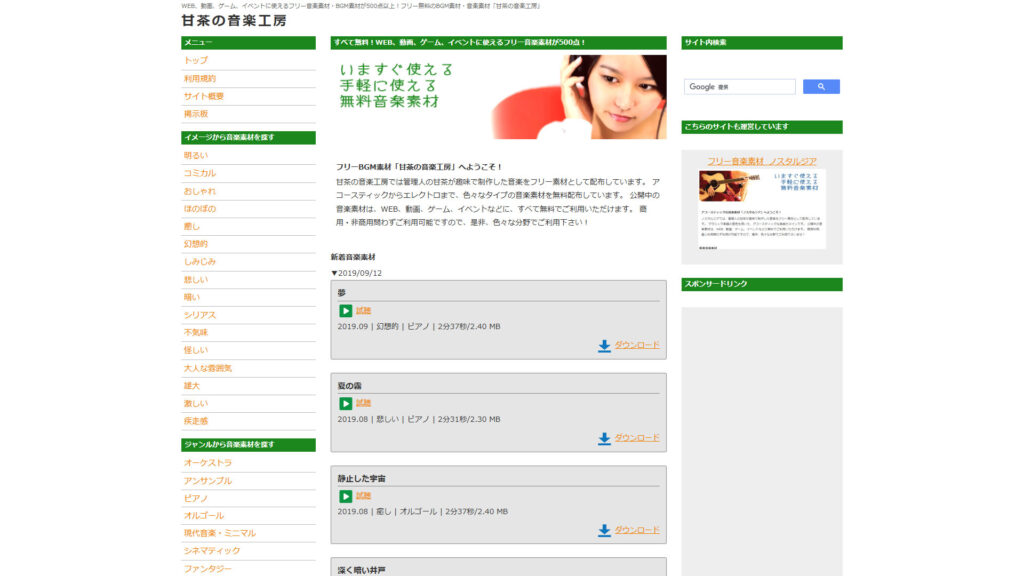The width and height of the screenshot is (1024, 576).
Task: Browse オルゴール genre in sidebar
Action: (x=203, y=516)
